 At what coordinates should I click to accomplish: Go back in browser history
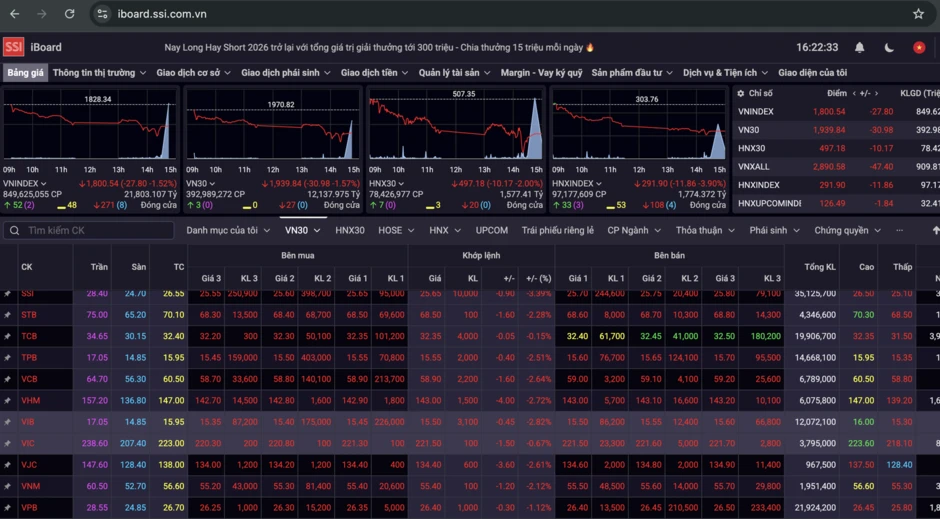[15, 14]
